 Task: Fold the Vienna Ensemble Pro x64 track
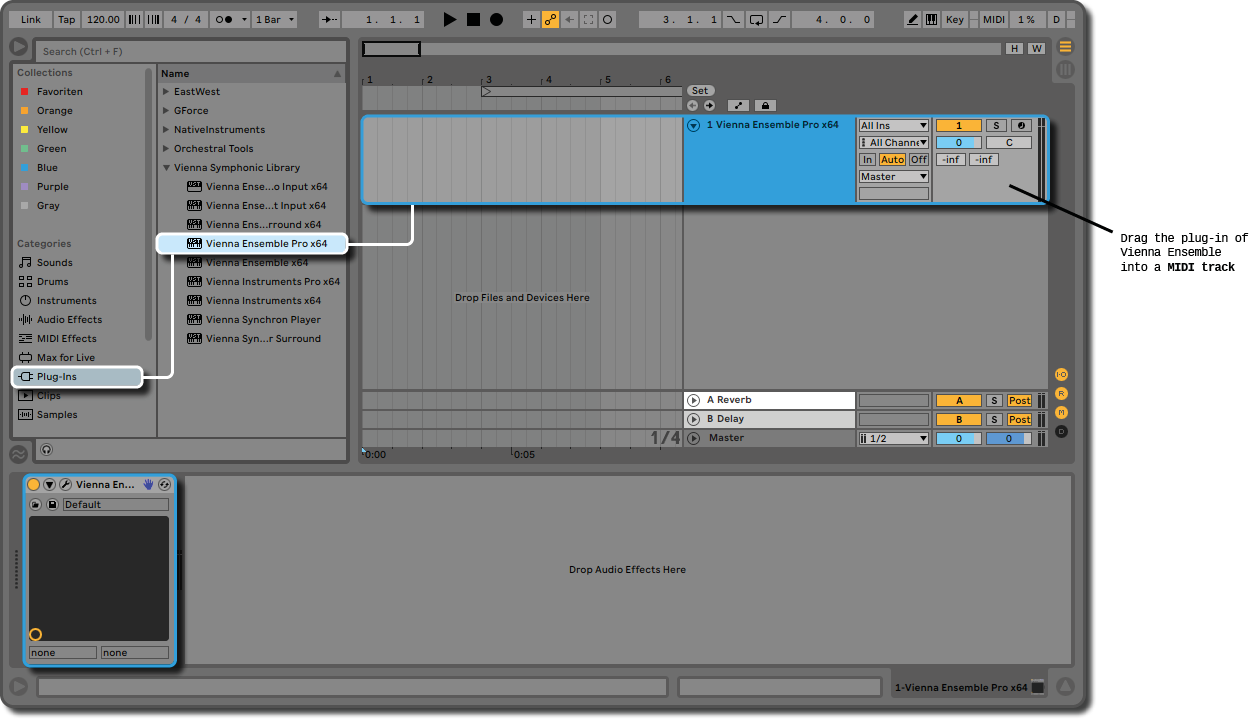point(693,126)
